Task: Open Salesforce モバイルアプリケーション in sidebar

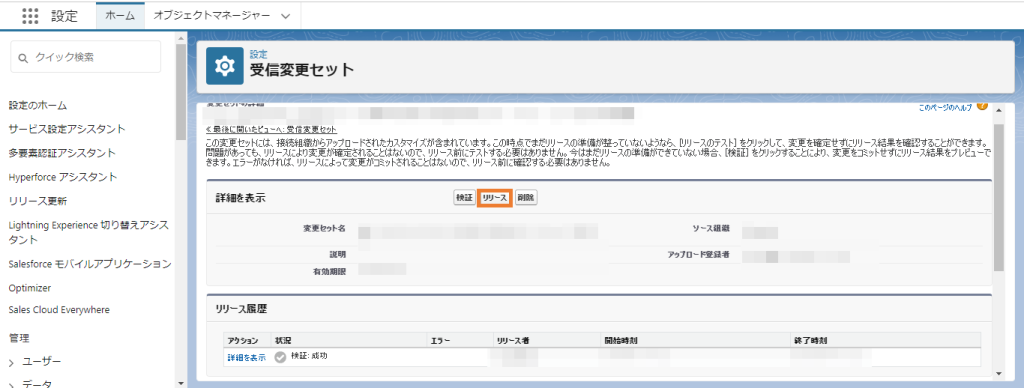Action: tap(90, 264)
